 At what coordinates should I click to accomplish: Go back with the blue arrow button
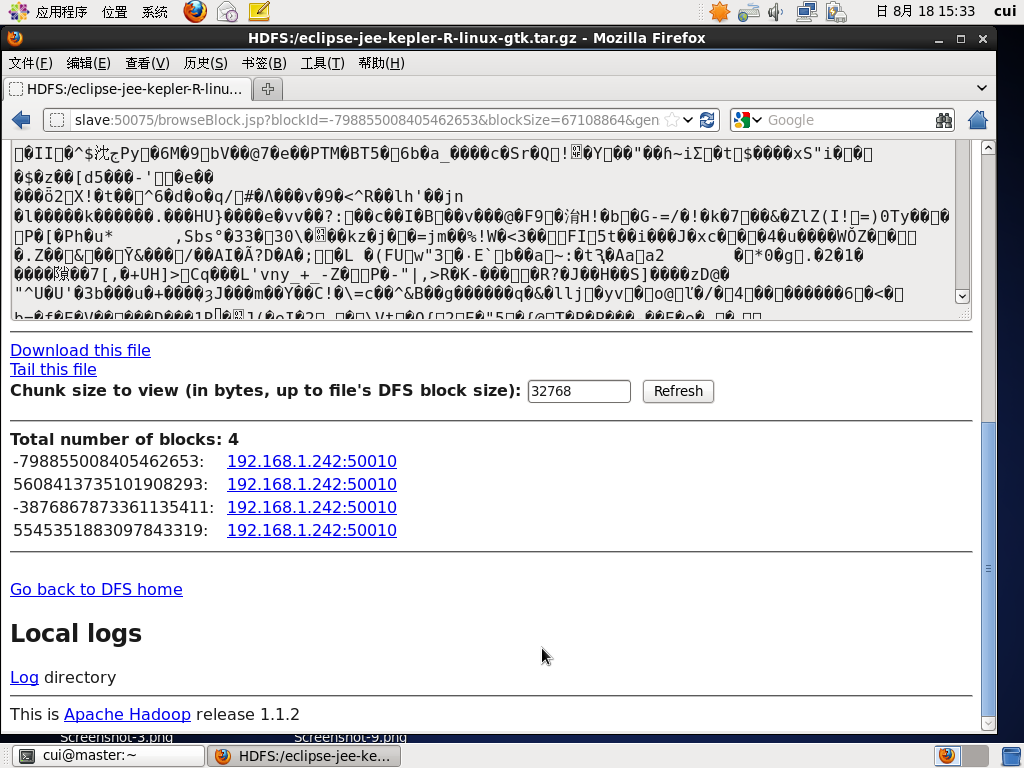point(22,120)
